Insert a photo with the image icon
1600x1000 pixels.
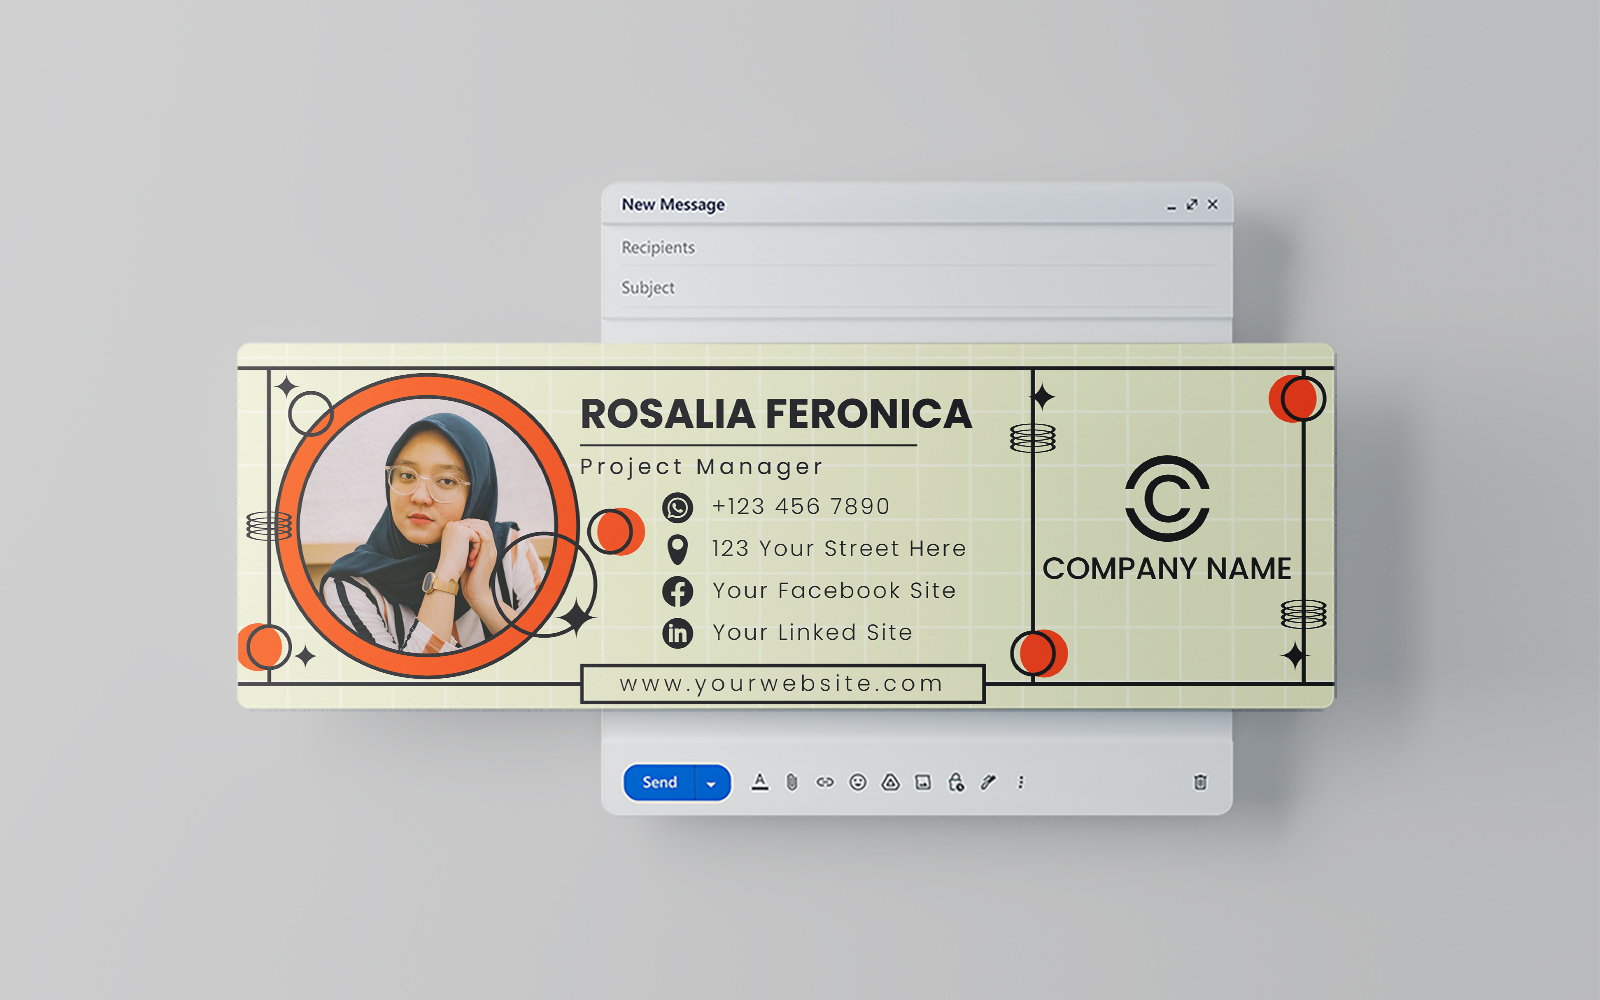point(923,782)
